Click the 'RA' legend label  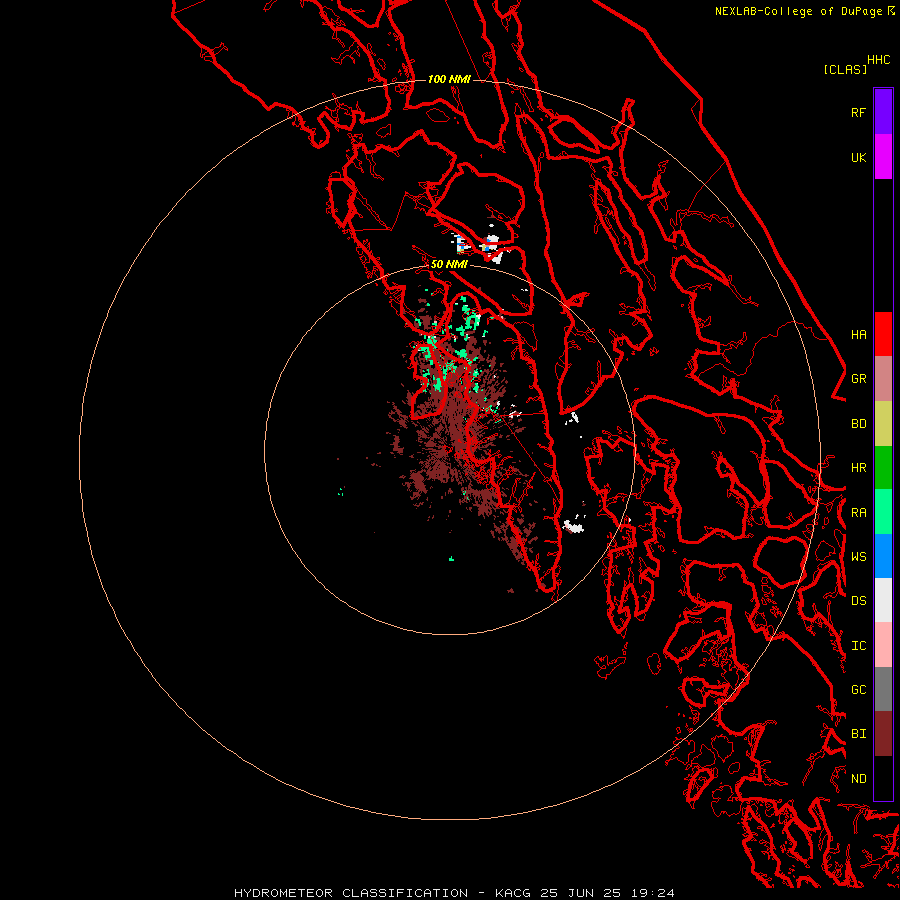pyautogui.click(x=858, y=513)
